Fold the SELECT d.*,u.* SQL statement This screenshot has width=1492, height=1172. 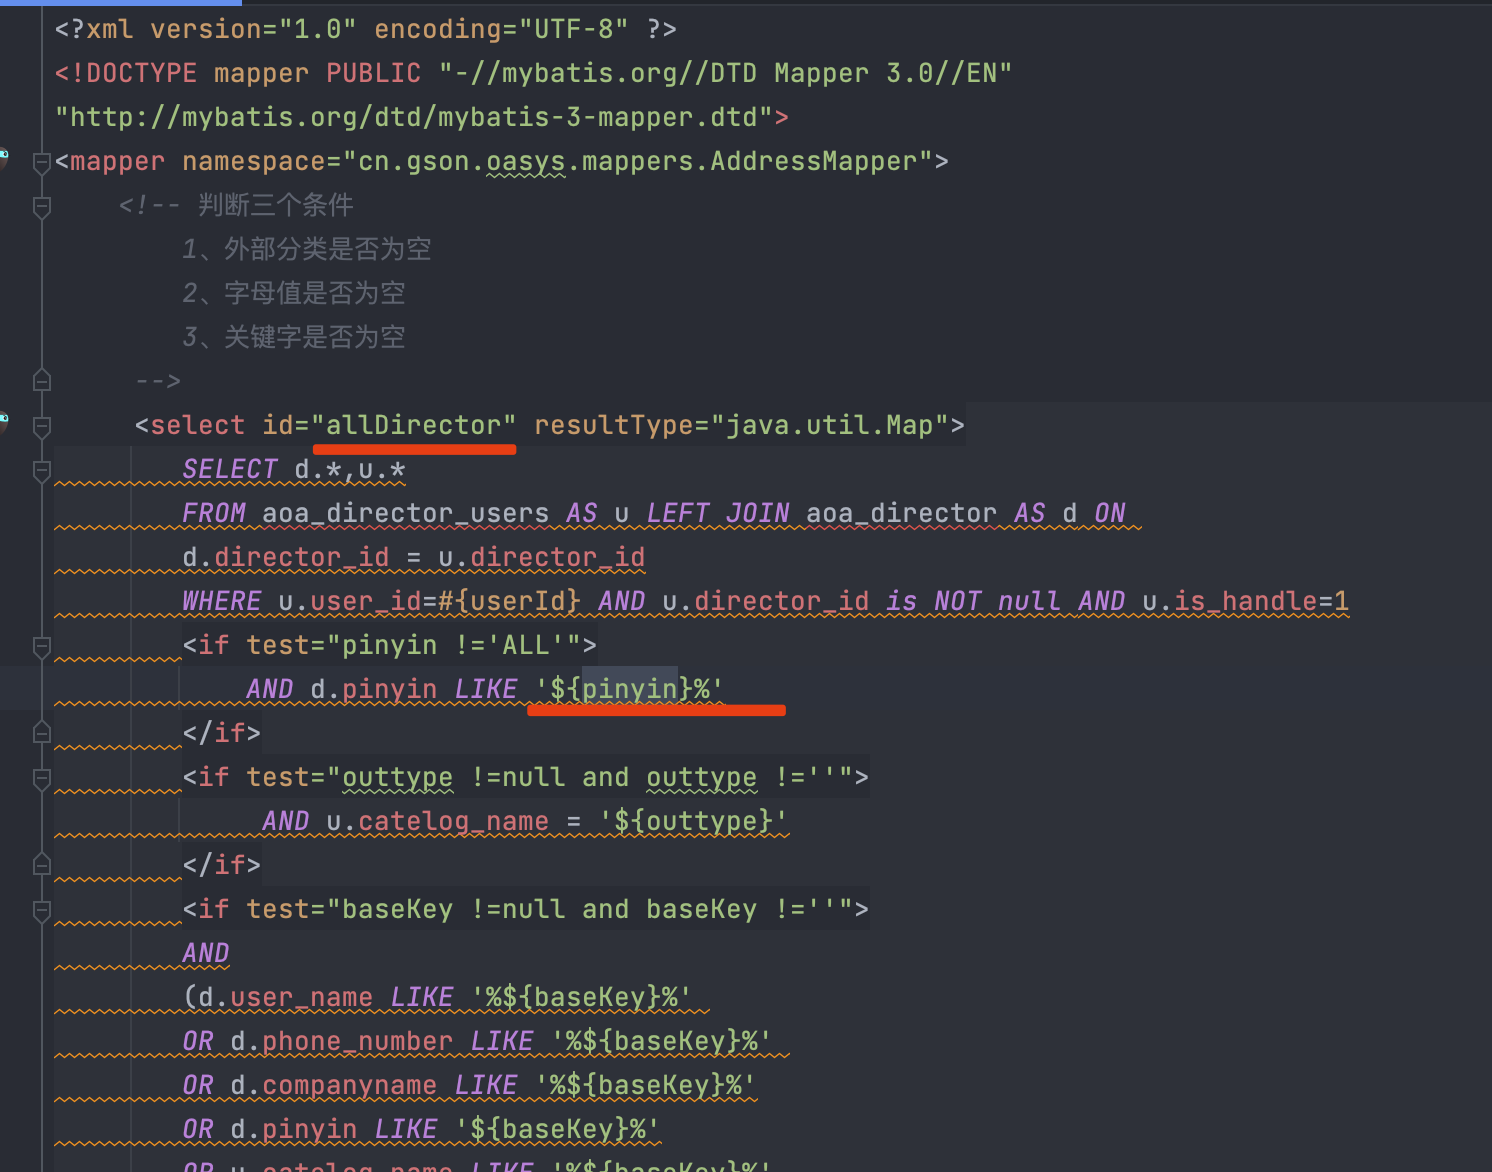click(x=42, y=471)
